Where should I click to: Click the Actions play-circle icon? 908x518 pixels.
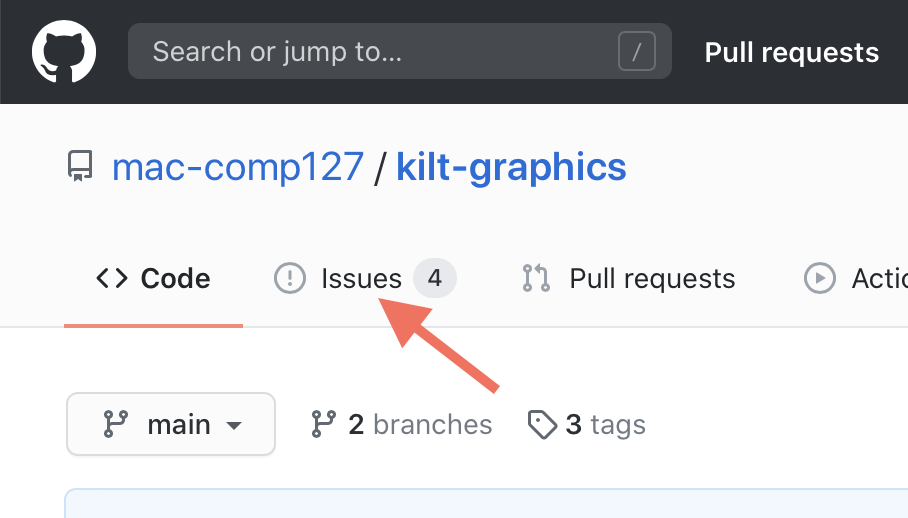820,278
